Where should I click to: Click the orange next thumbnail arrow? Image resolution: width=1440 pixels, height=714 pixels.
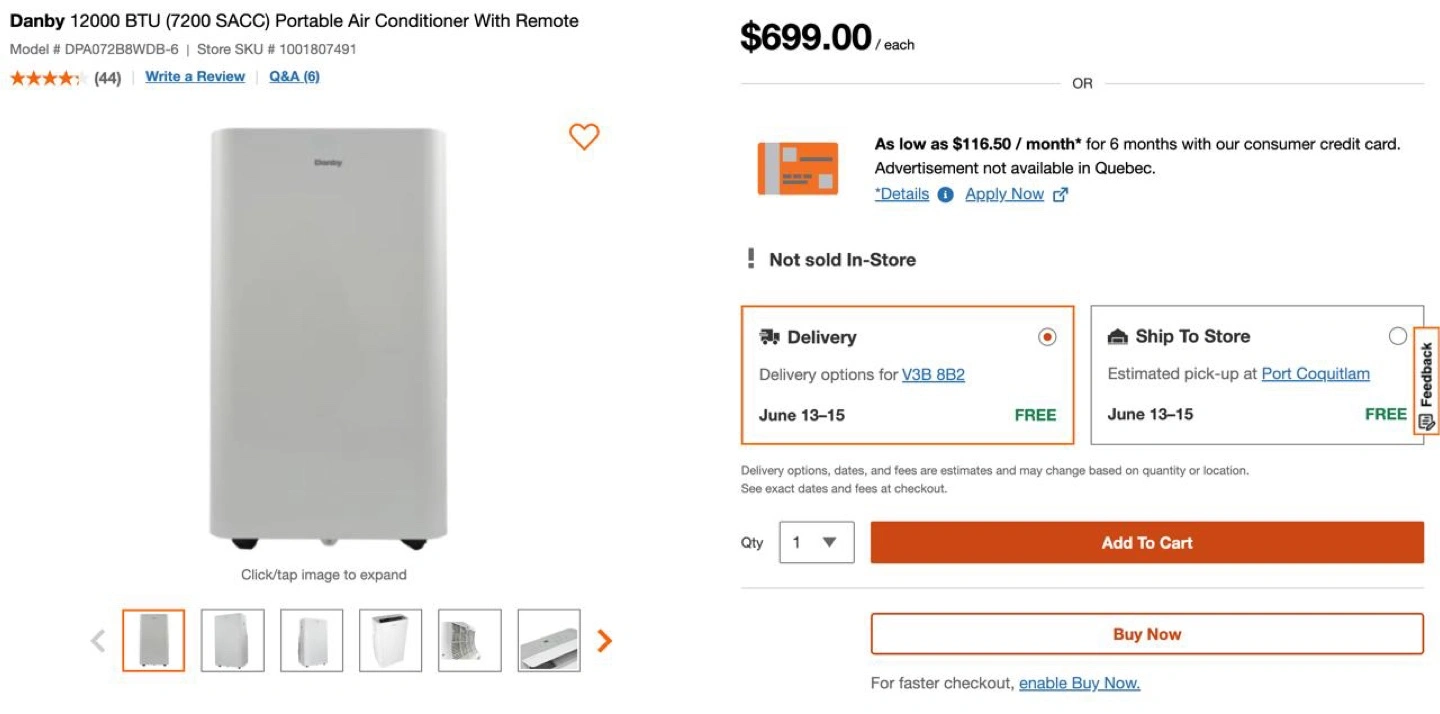(604, 640)
